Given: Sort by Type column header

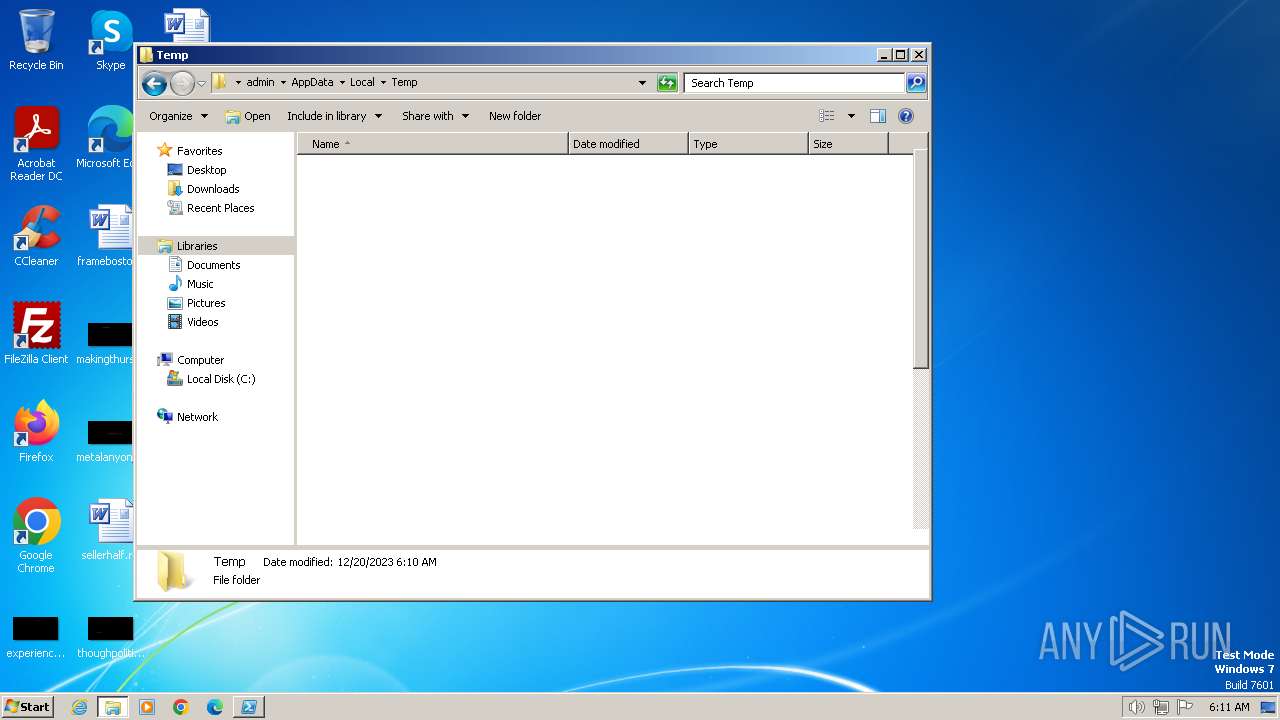Looking at the screenshot, I should pyautogui.click(x=748, y=144).
